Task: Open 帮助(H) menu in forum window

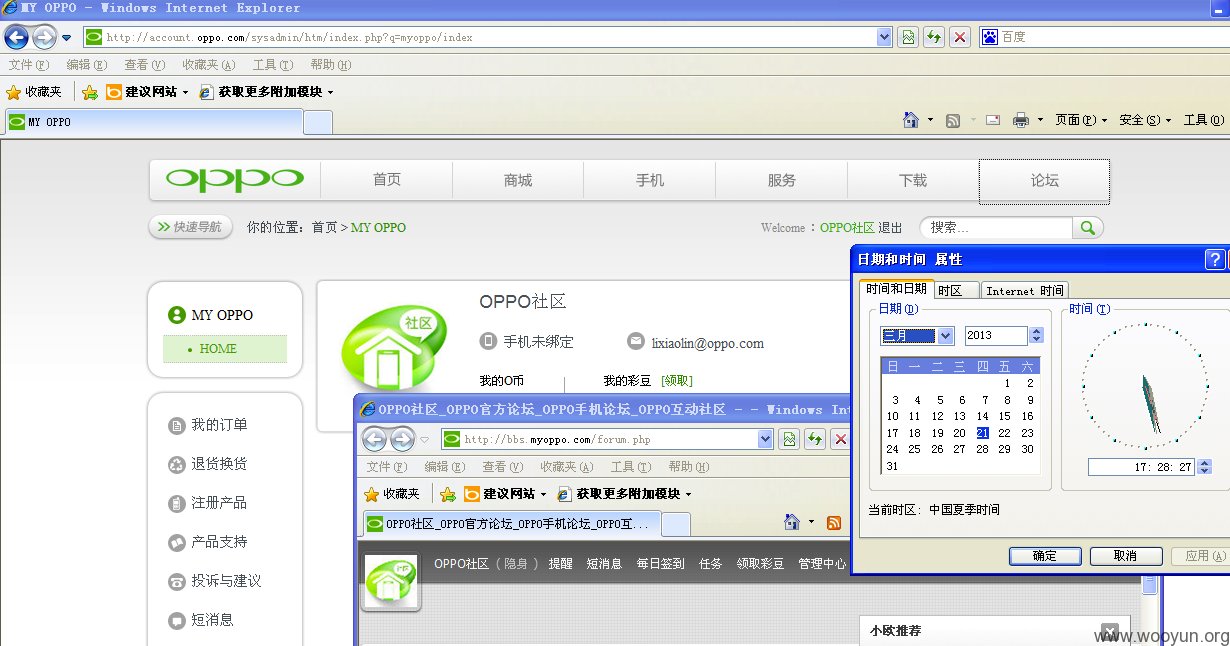Action: point(690,466)
